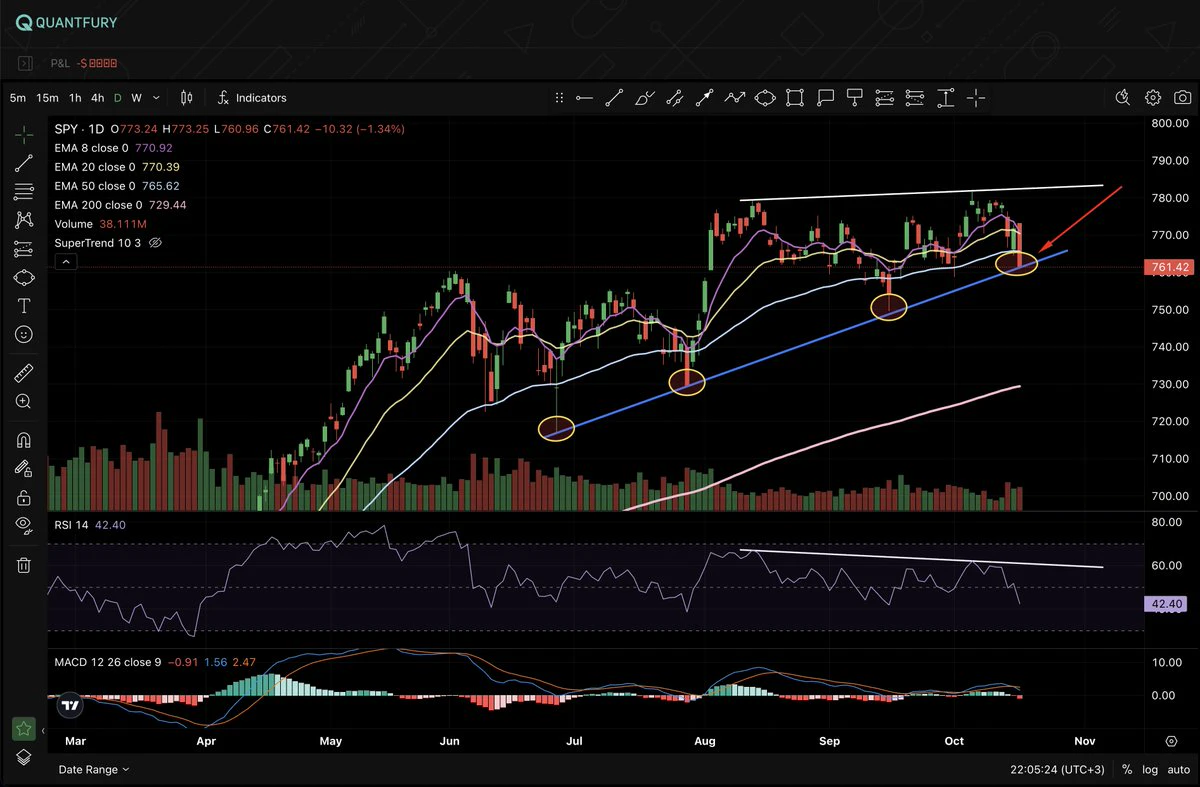Pick the ellipse shape tool in top toolbar
1200x787 pixels.
pyautogui.click(x=765, y=98)
